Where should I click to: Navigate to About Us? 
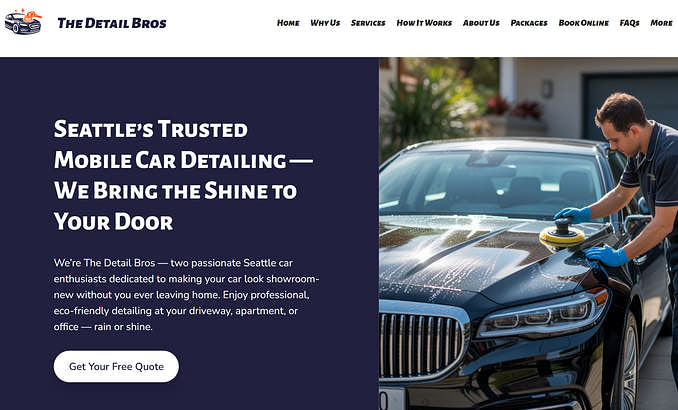click(481, 23)
